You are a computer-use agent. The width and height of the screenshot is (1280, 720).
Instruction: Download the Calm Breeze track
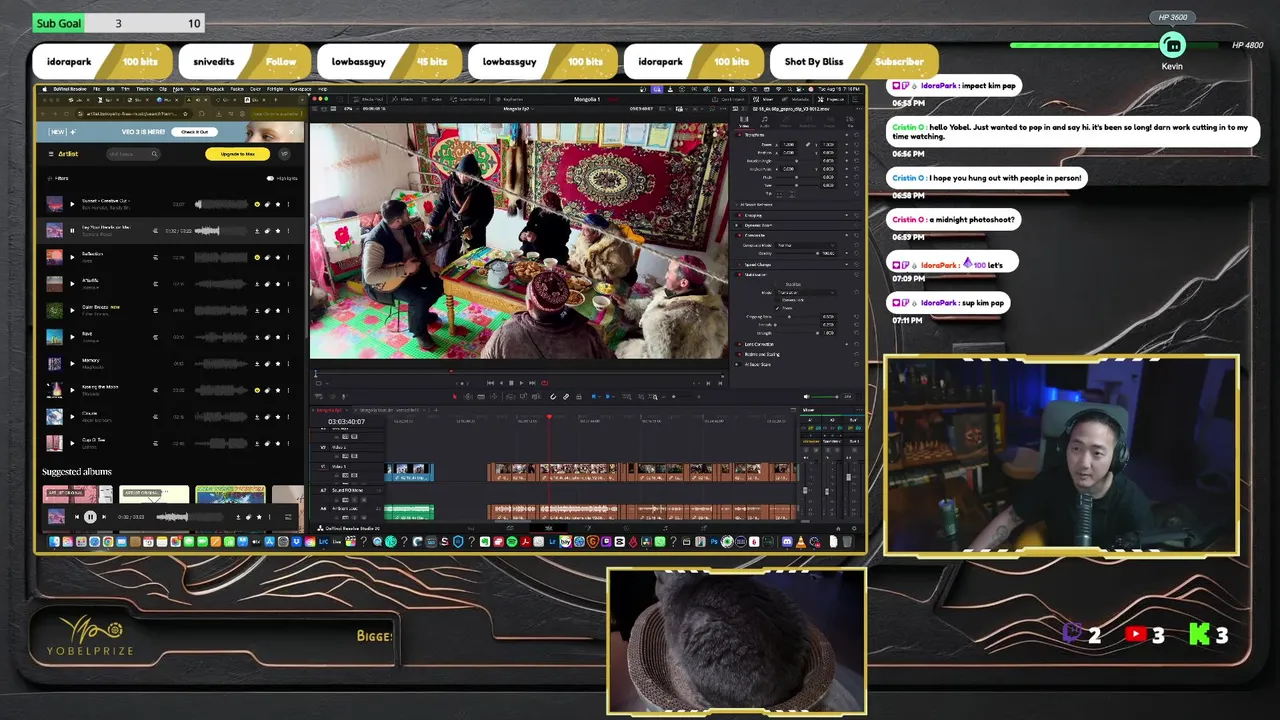coord(257,310)
